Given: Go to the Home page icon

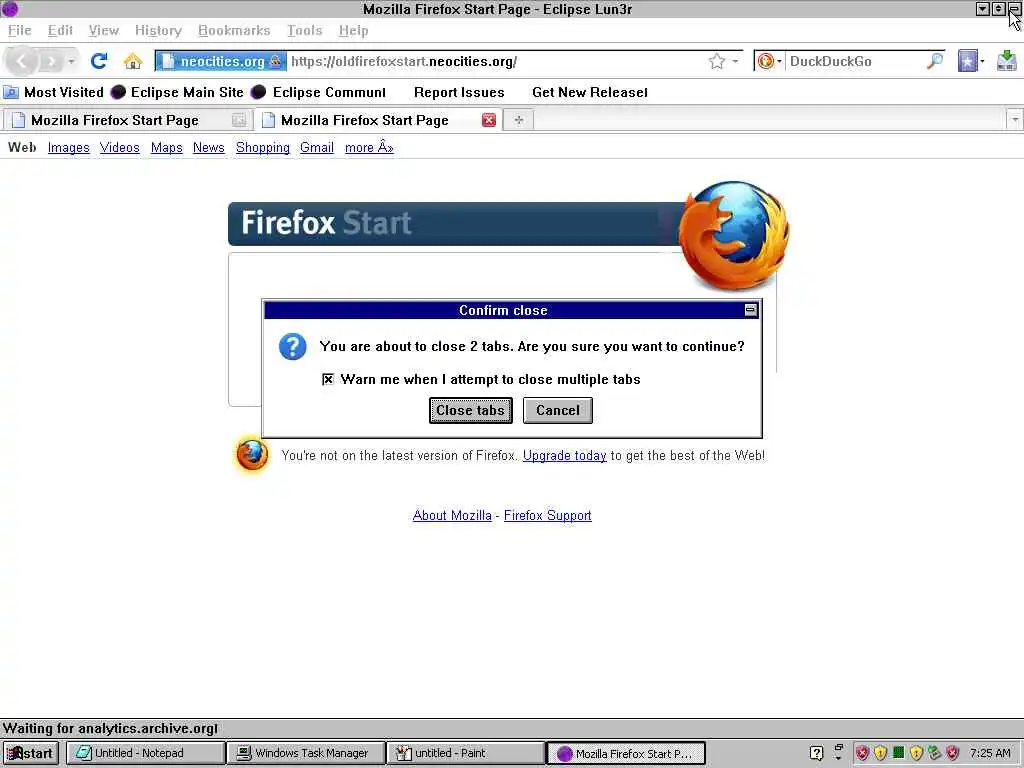Looking at the screenshot, I should click(133, 61).
